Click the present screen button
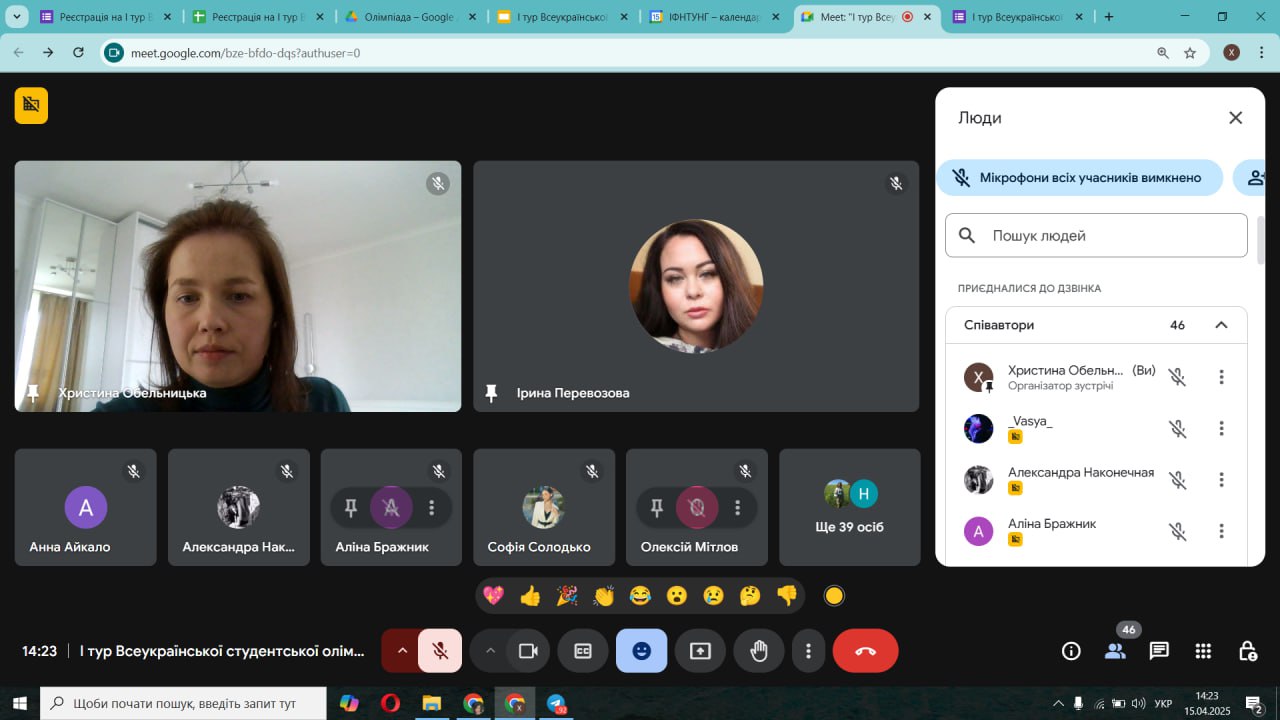 700,651
